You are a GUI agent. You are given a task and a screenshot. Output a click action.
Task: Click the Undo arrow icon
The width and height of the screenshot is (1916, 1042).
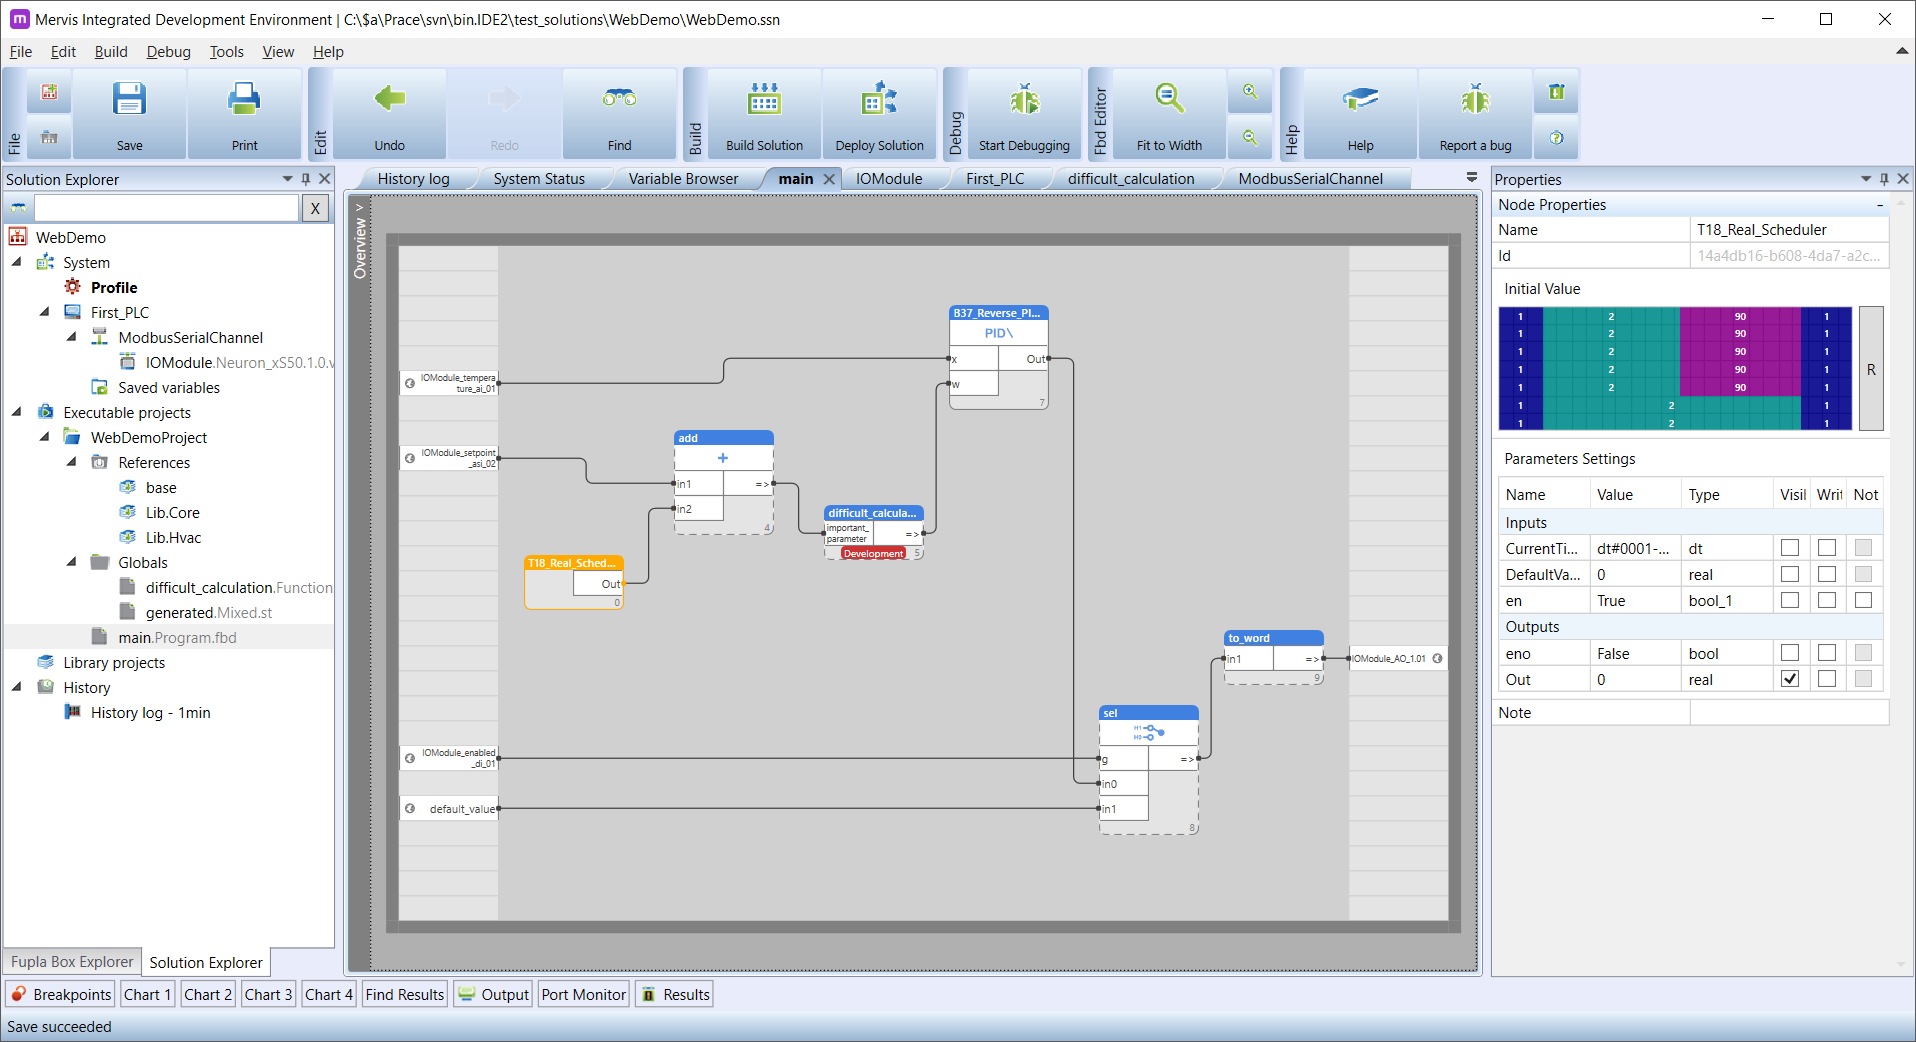pos(389,99)
